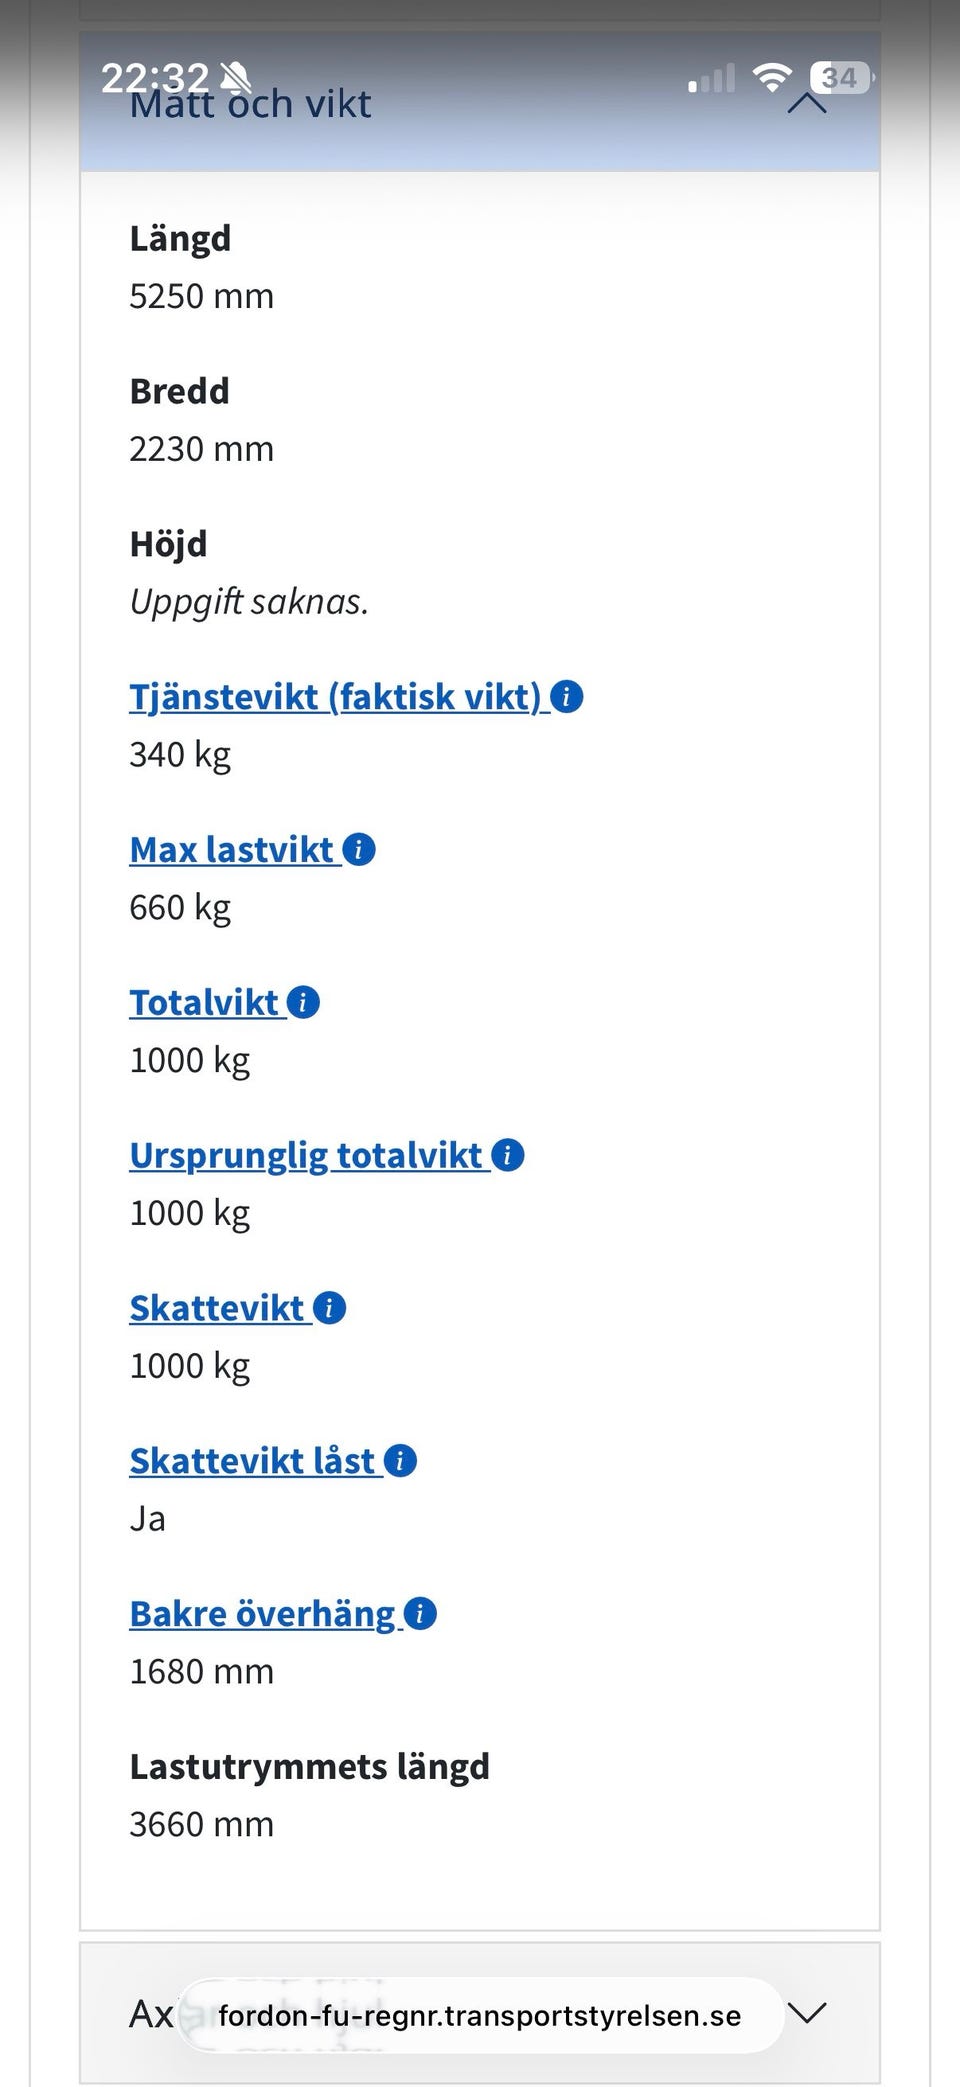Open the Tjänstevikt (faktisk vikt) link

pos(335,697)
